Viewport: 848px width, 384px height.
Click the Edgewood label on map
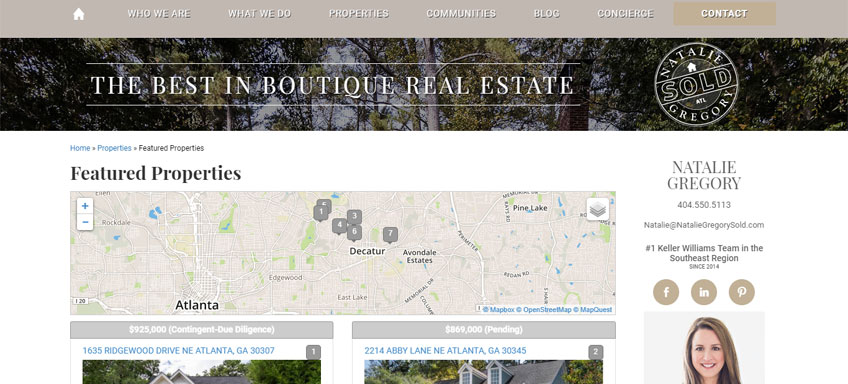[x=286, y=277]
